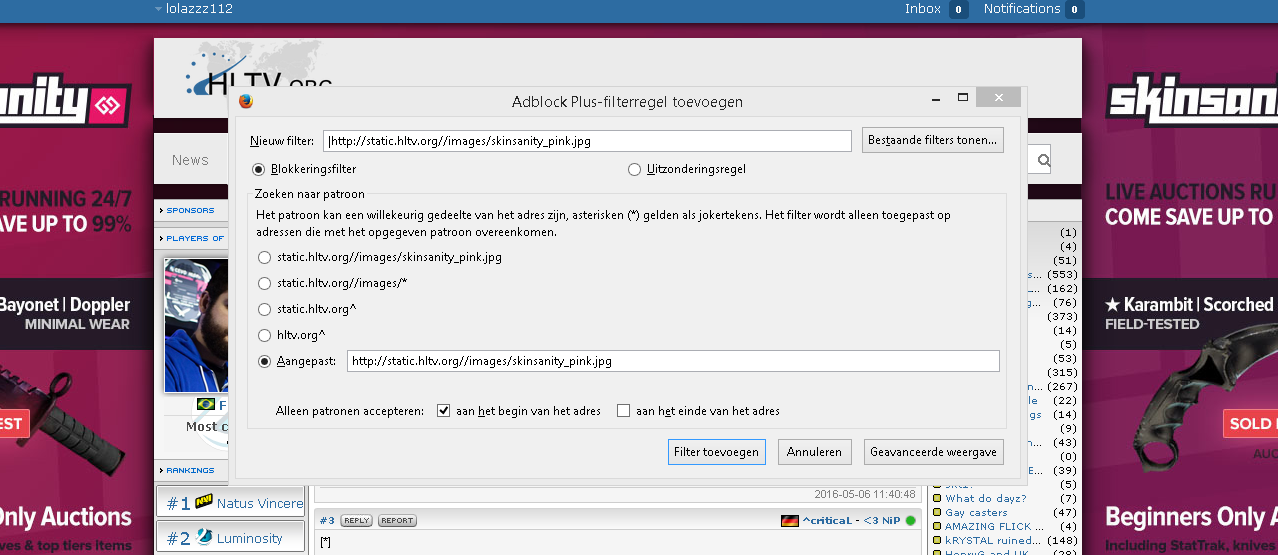Open ^criticaL user profile link
Image resolution: width=1278 pixels, height=555 pixels.
click(x=827, y=521)
